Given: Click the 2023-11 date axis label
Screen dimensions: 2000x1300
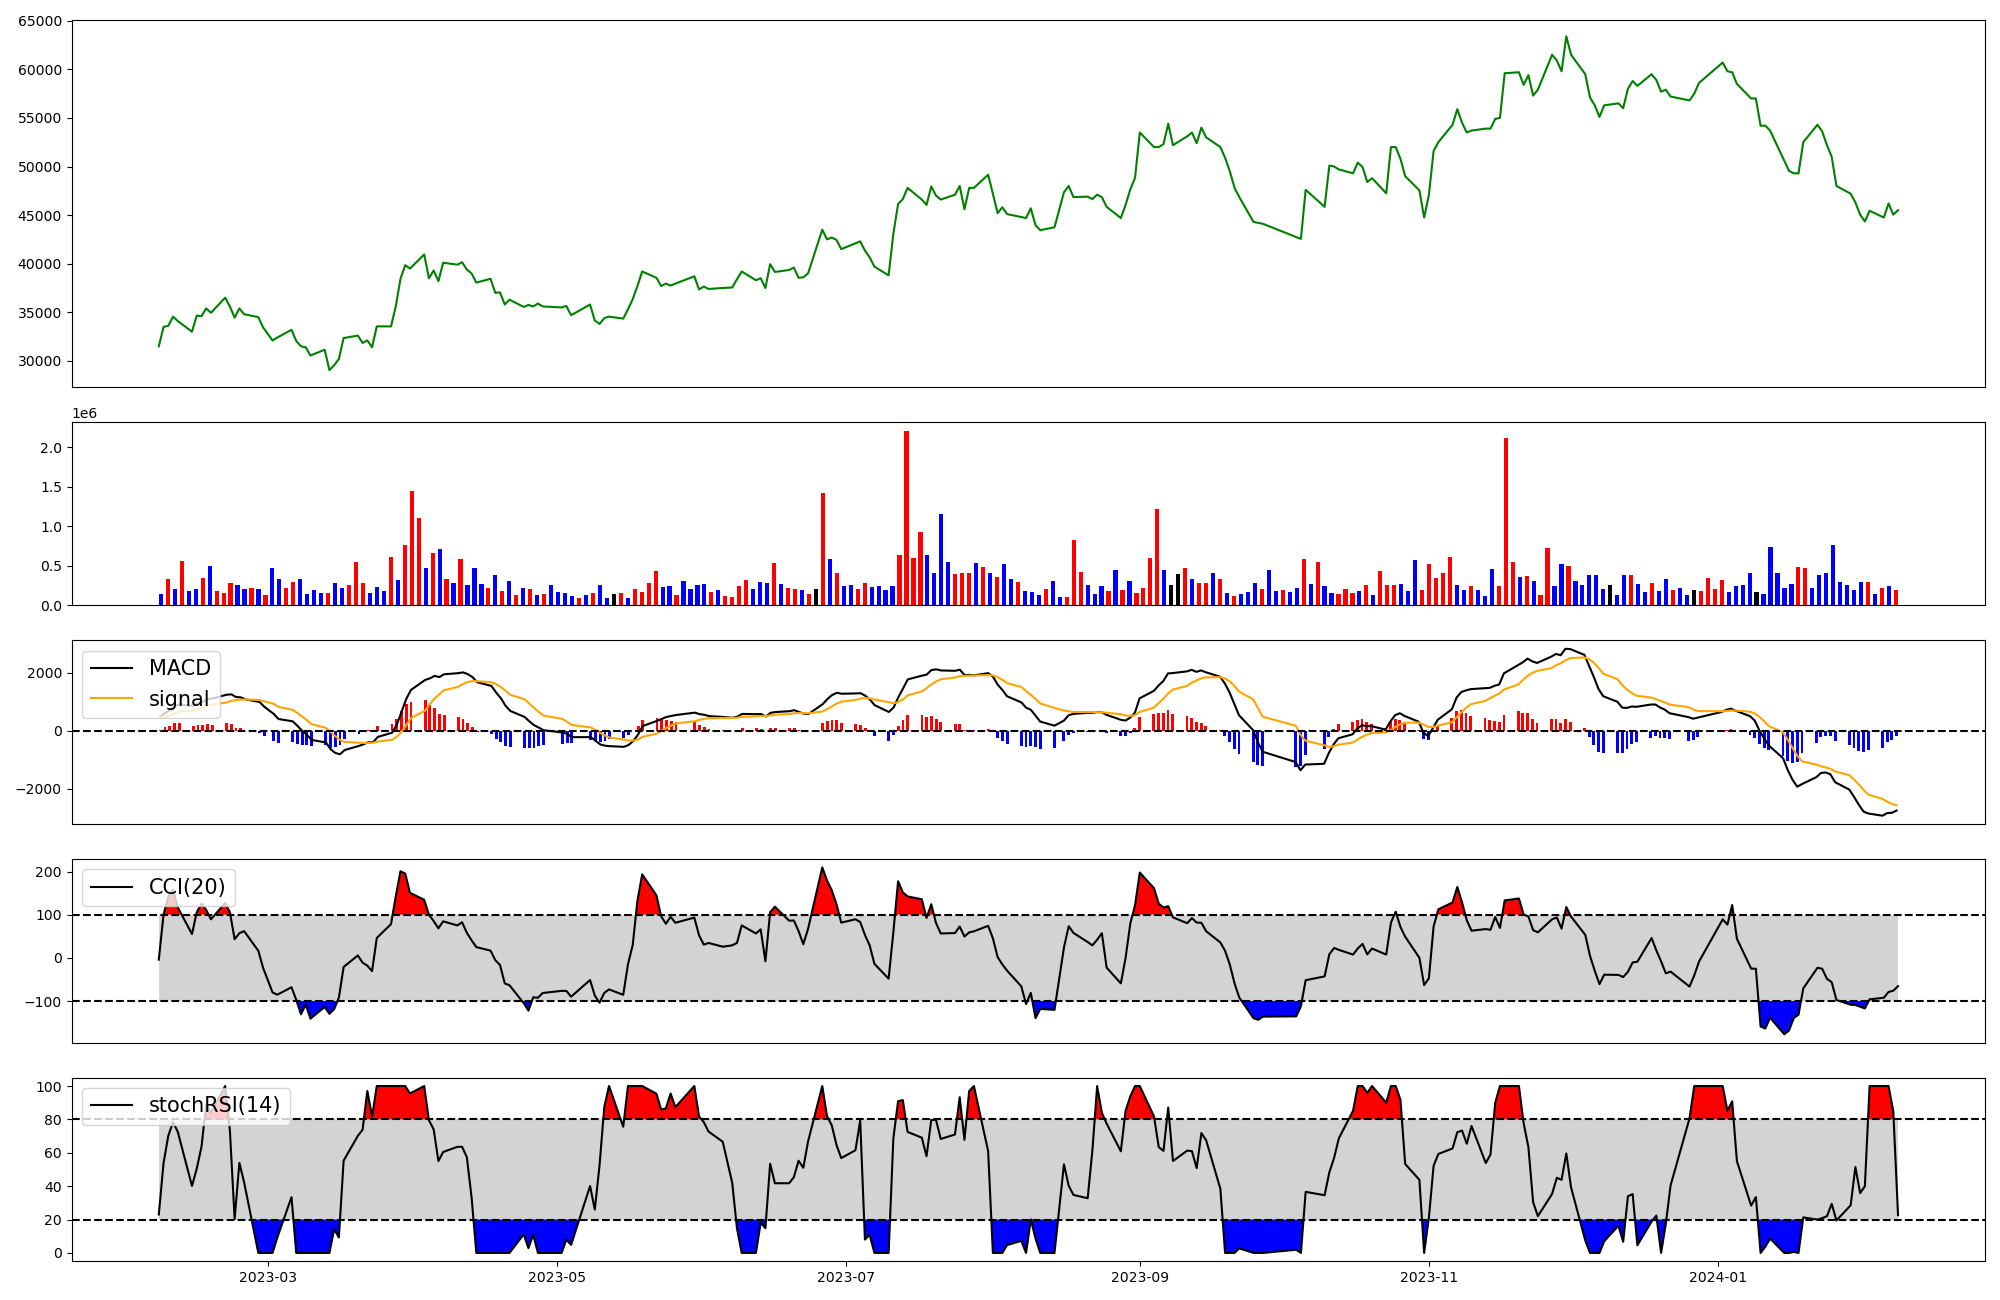Looking at the screenshot, I should coord(1429,1277).
